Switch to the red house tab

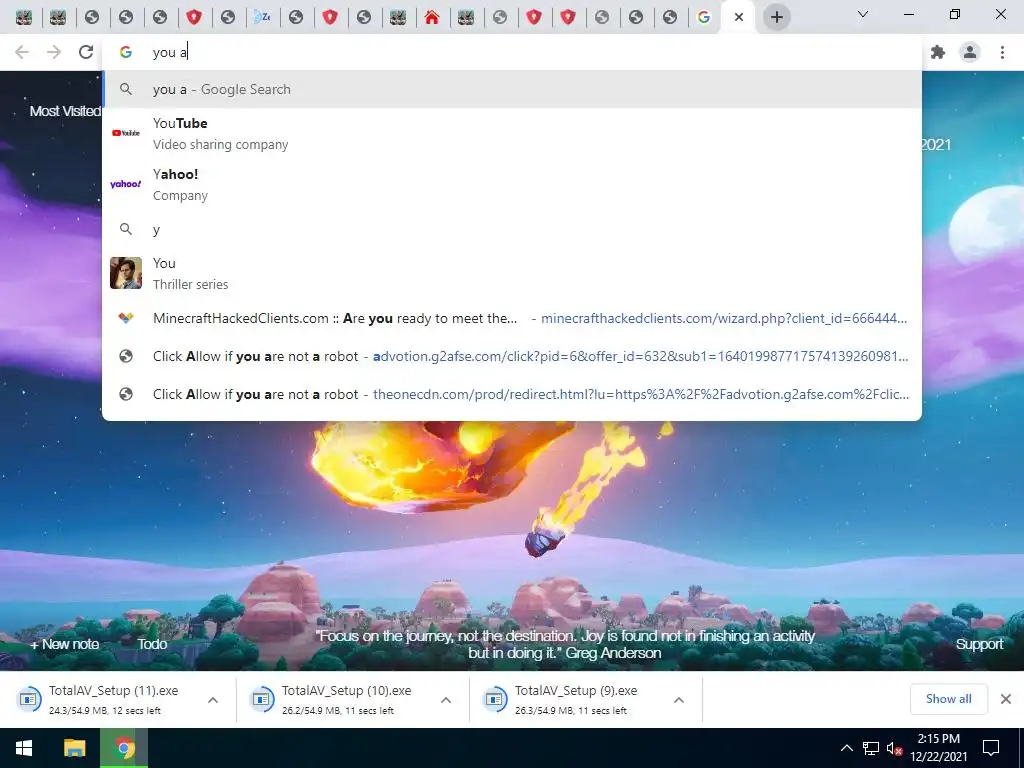click(432, 18)
